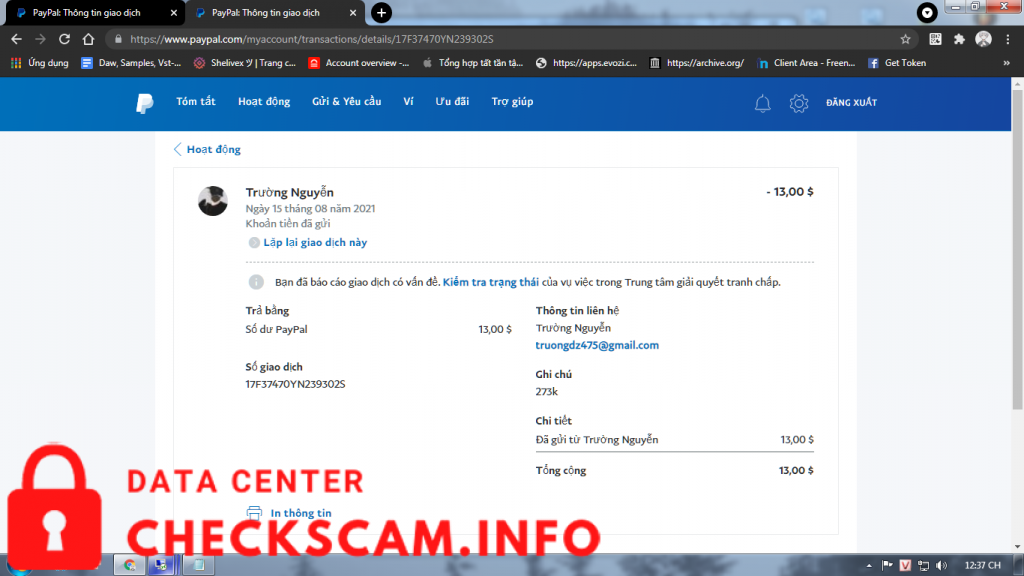1024x576 pixels.
Task: Reload the page with the refresh button
Action: [x=64, y=39]
